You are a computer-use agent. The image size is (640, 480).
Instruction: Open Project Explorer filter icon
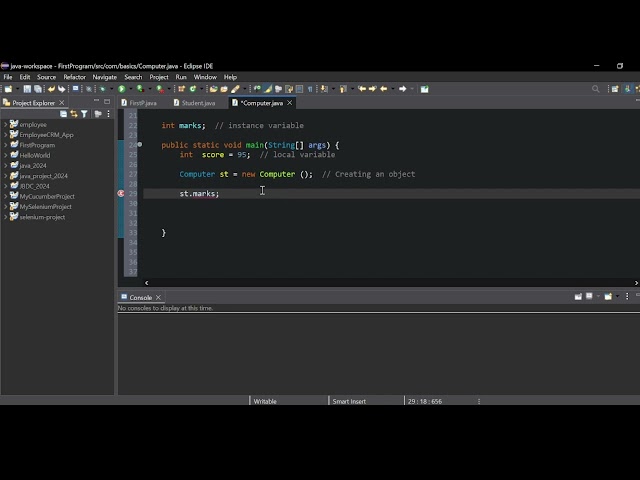[x=84, y=114]
